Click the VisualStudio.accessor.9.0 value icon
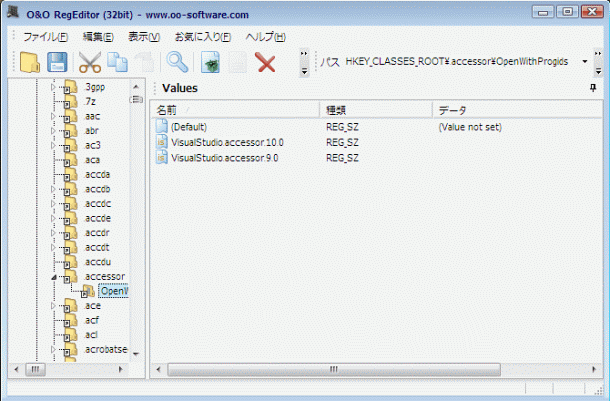Screen dimensions: 610x401 click(x=161, y=158)
